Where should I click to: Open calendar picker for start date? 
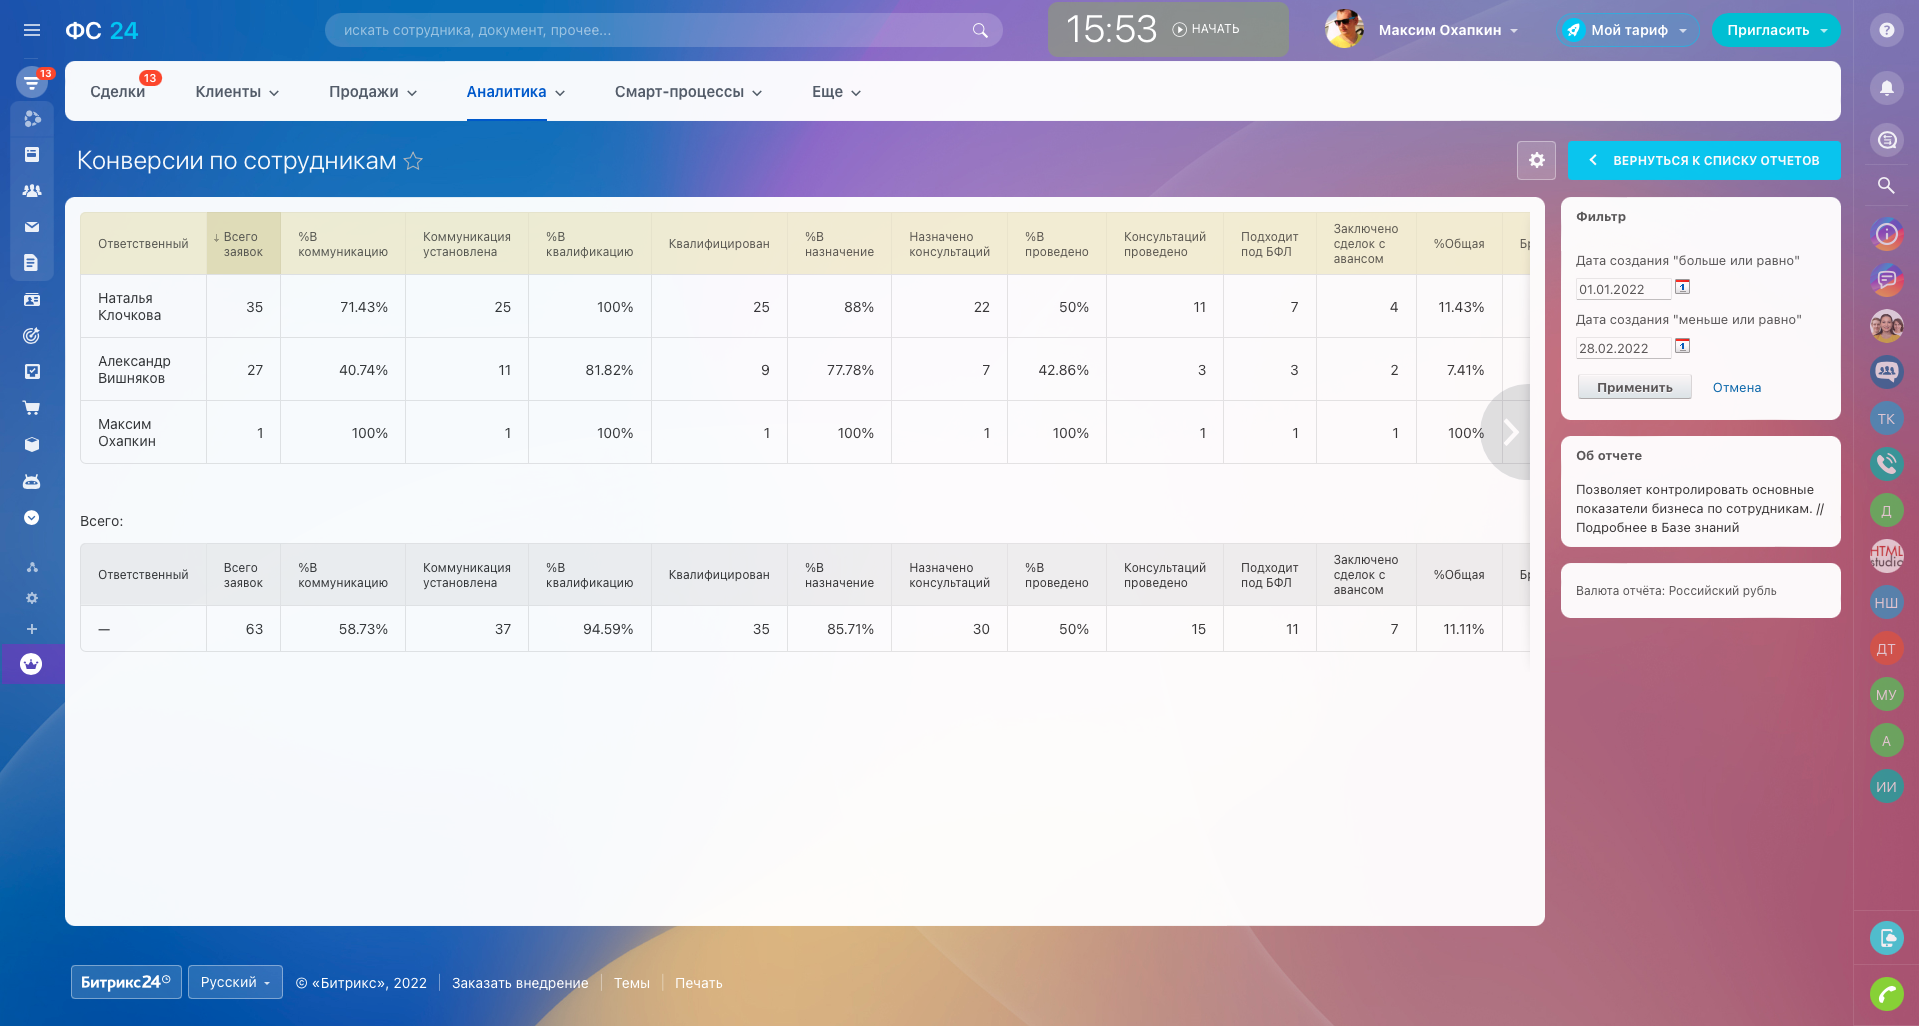pos(1682,288)
